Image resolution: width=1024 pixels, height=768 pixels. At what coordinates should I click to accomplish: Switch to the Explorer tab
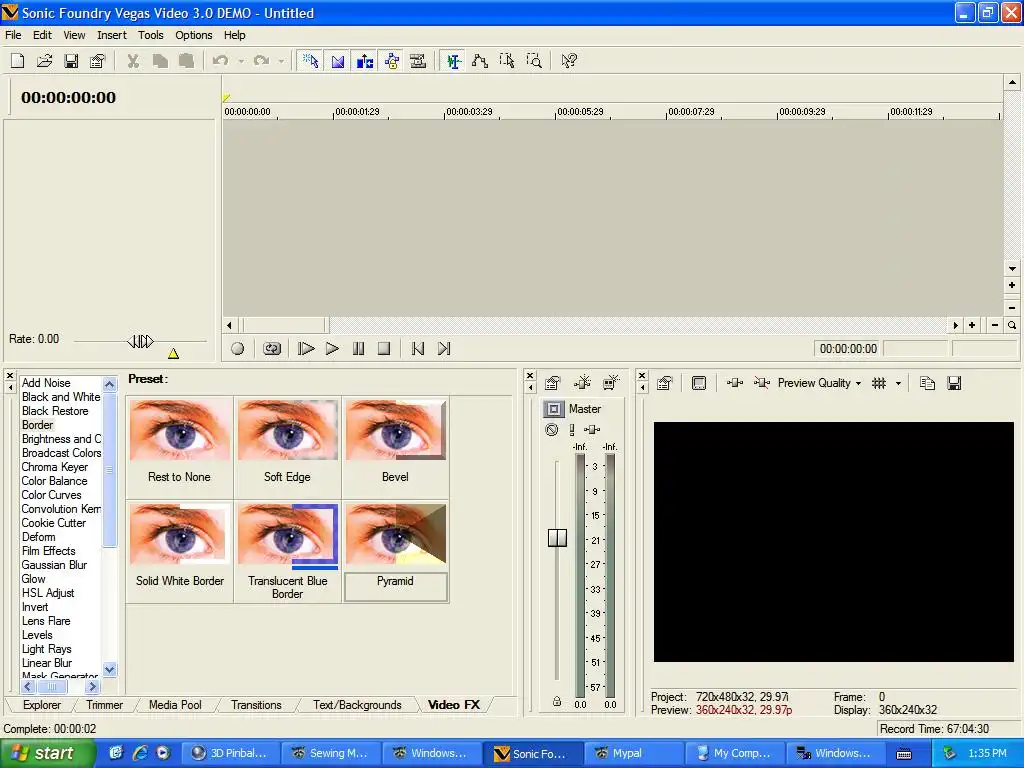42,705
